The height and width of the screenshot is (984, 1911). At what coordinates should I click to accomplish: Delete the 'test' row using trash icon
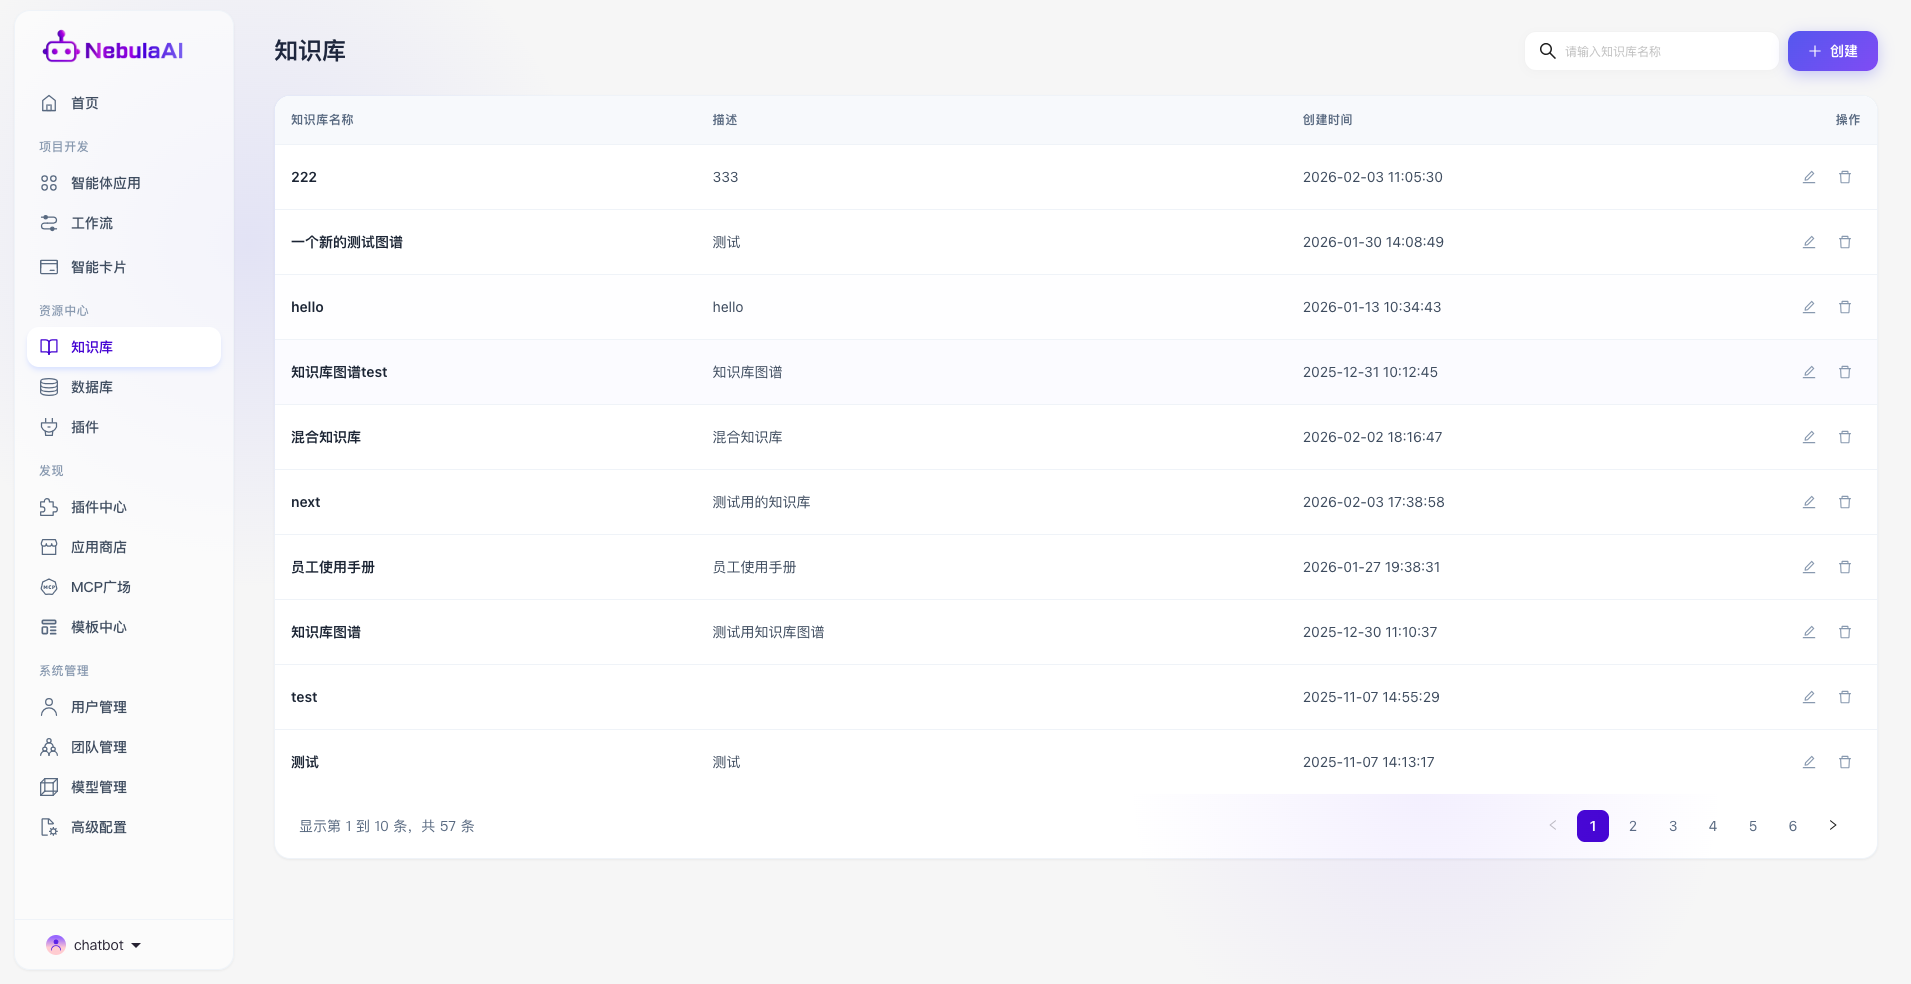[x=1844, y=697]
